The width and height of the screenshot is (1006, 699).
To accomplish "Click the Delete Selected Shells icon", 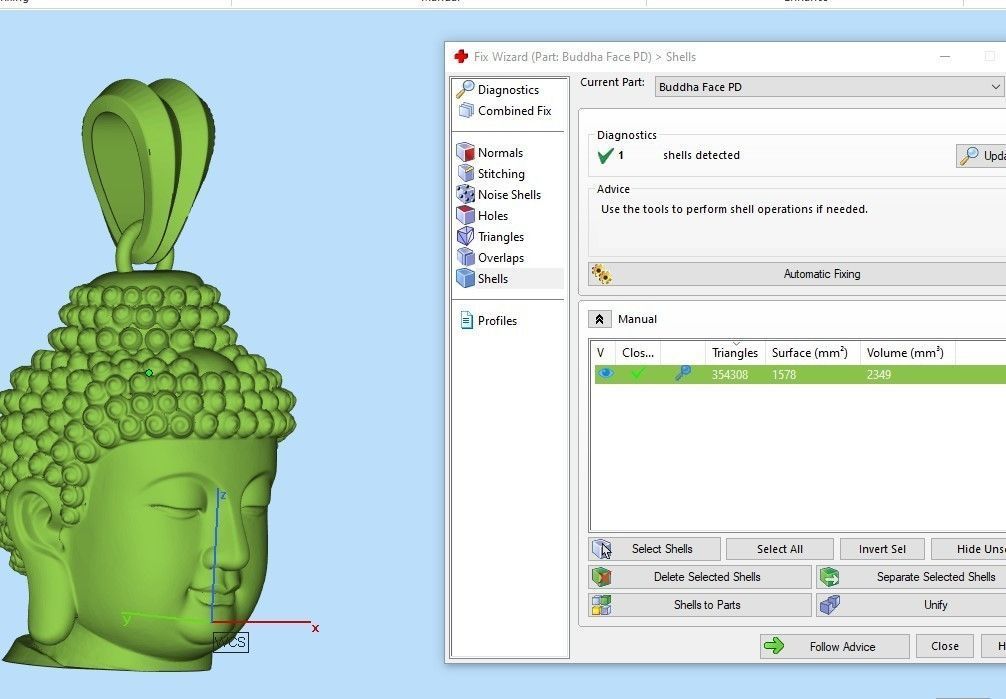I will (x=601, y=577).
